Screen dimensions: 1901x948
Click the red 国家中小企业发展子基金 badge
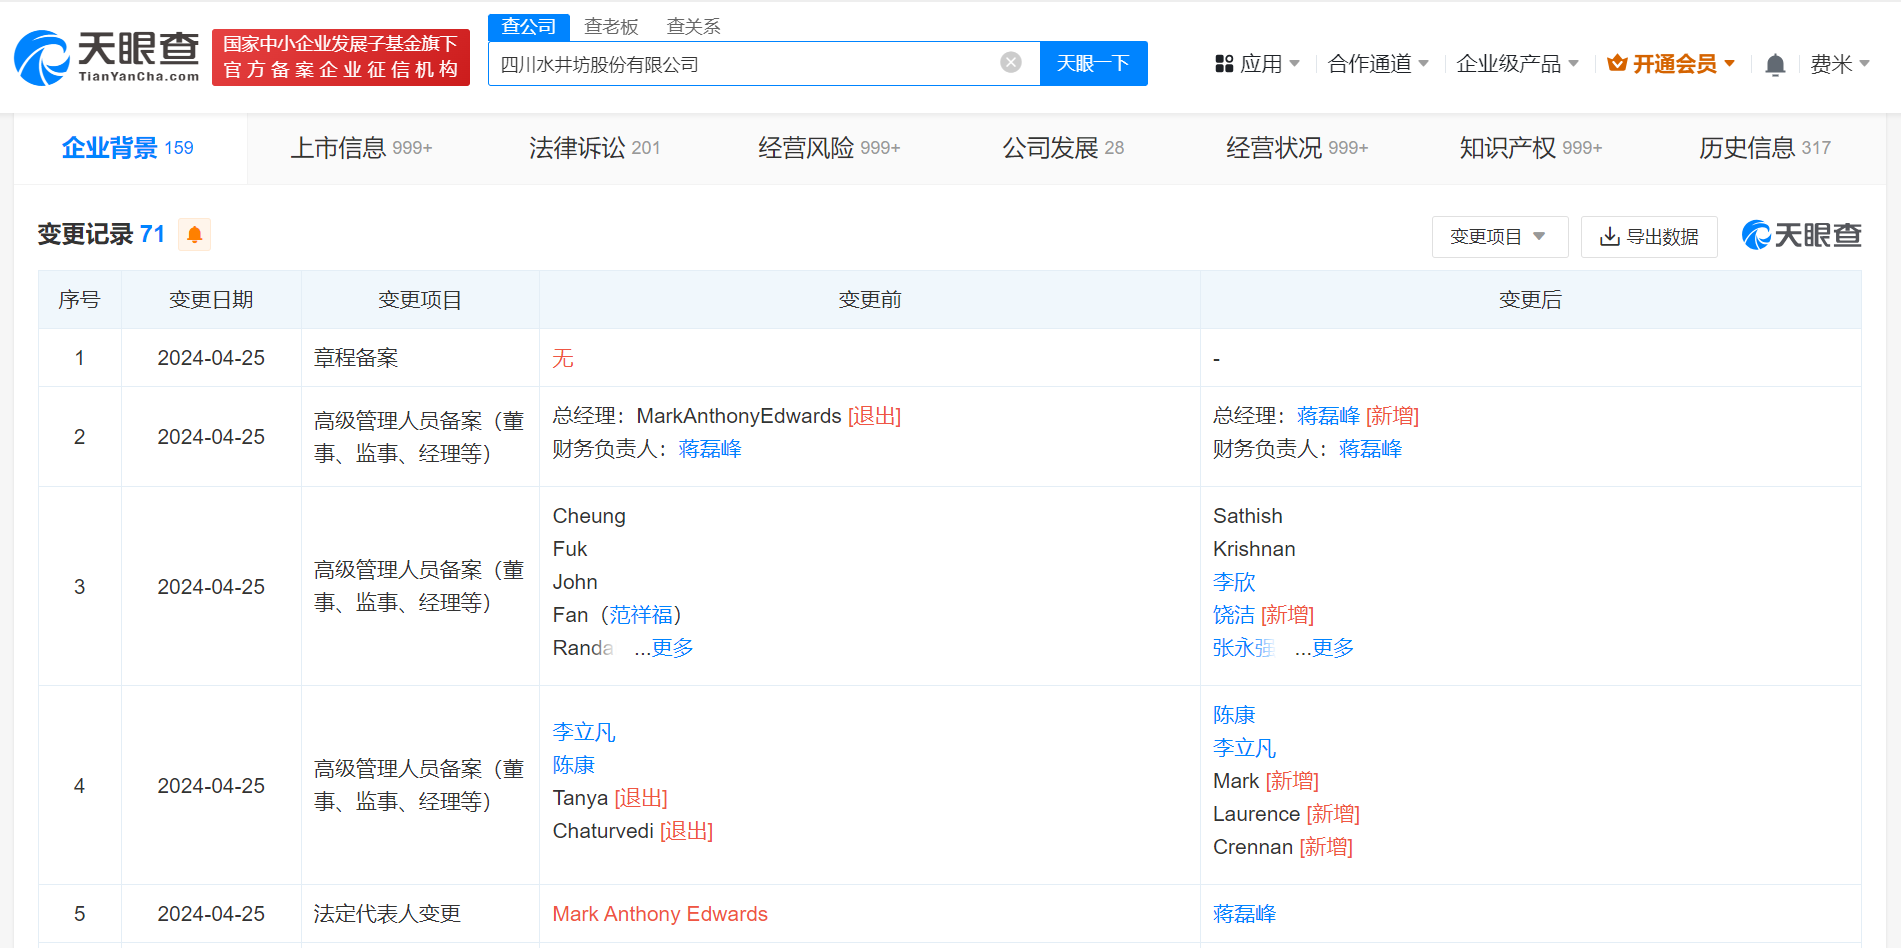tap(341, 58)
